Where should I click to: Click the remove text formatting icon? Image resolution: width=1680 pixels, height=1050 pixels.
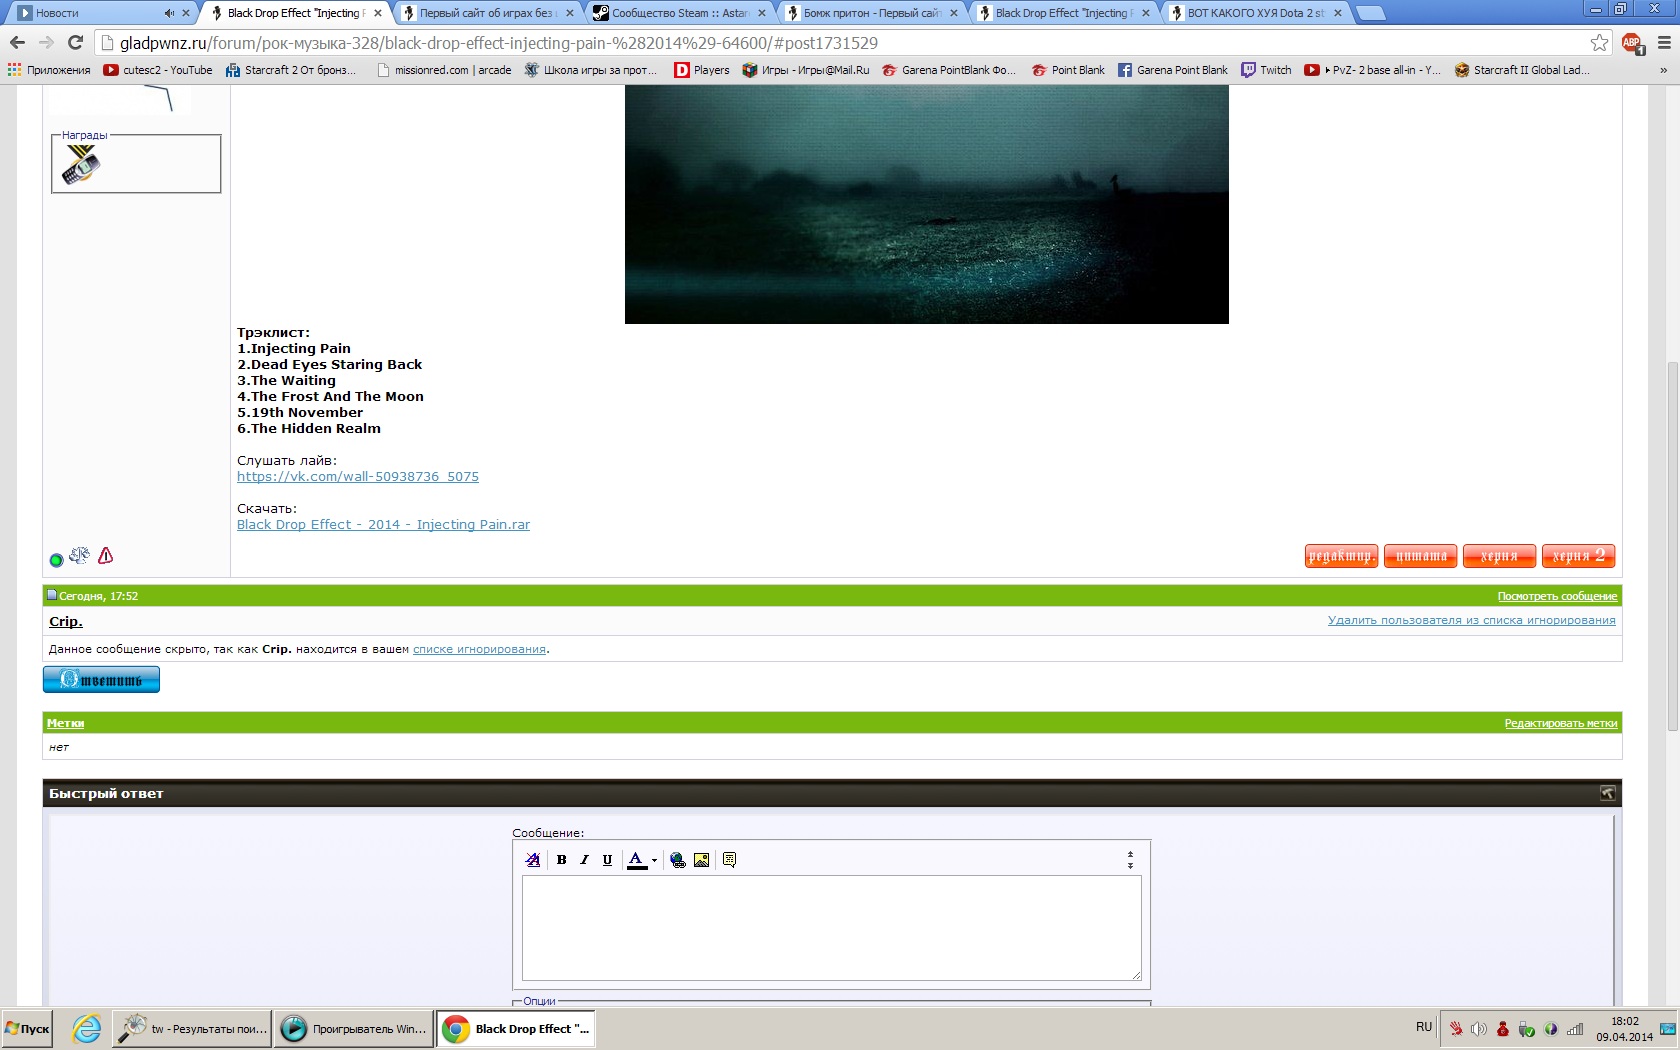[533, 860]
